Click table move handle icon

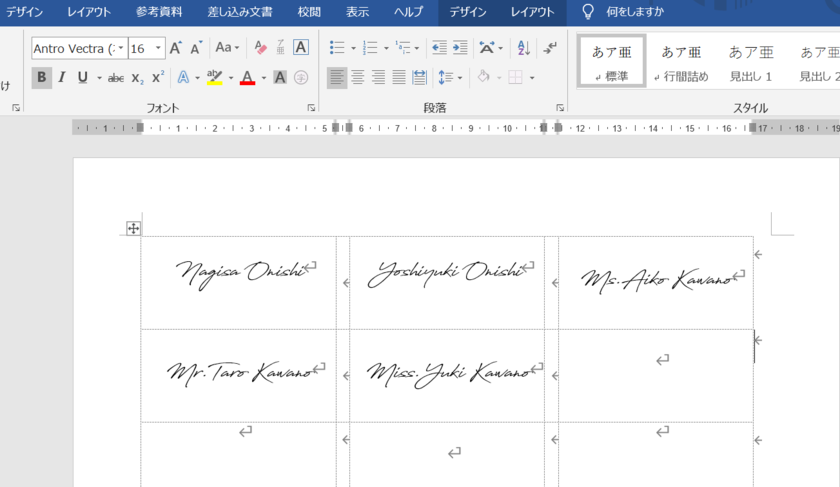133,229
